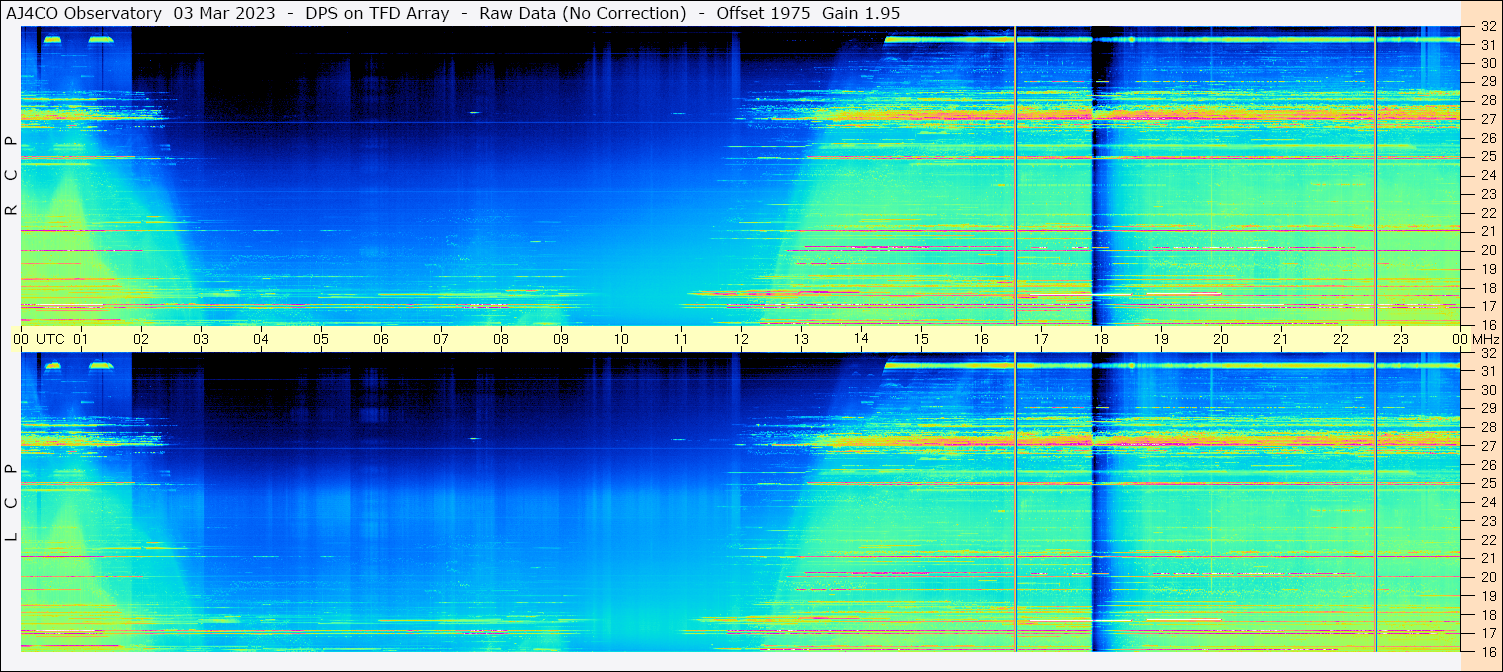Screen dimensions: 1503x672
Task: Click the 22 hour tick on time axis
Action: click(1341, 339)
